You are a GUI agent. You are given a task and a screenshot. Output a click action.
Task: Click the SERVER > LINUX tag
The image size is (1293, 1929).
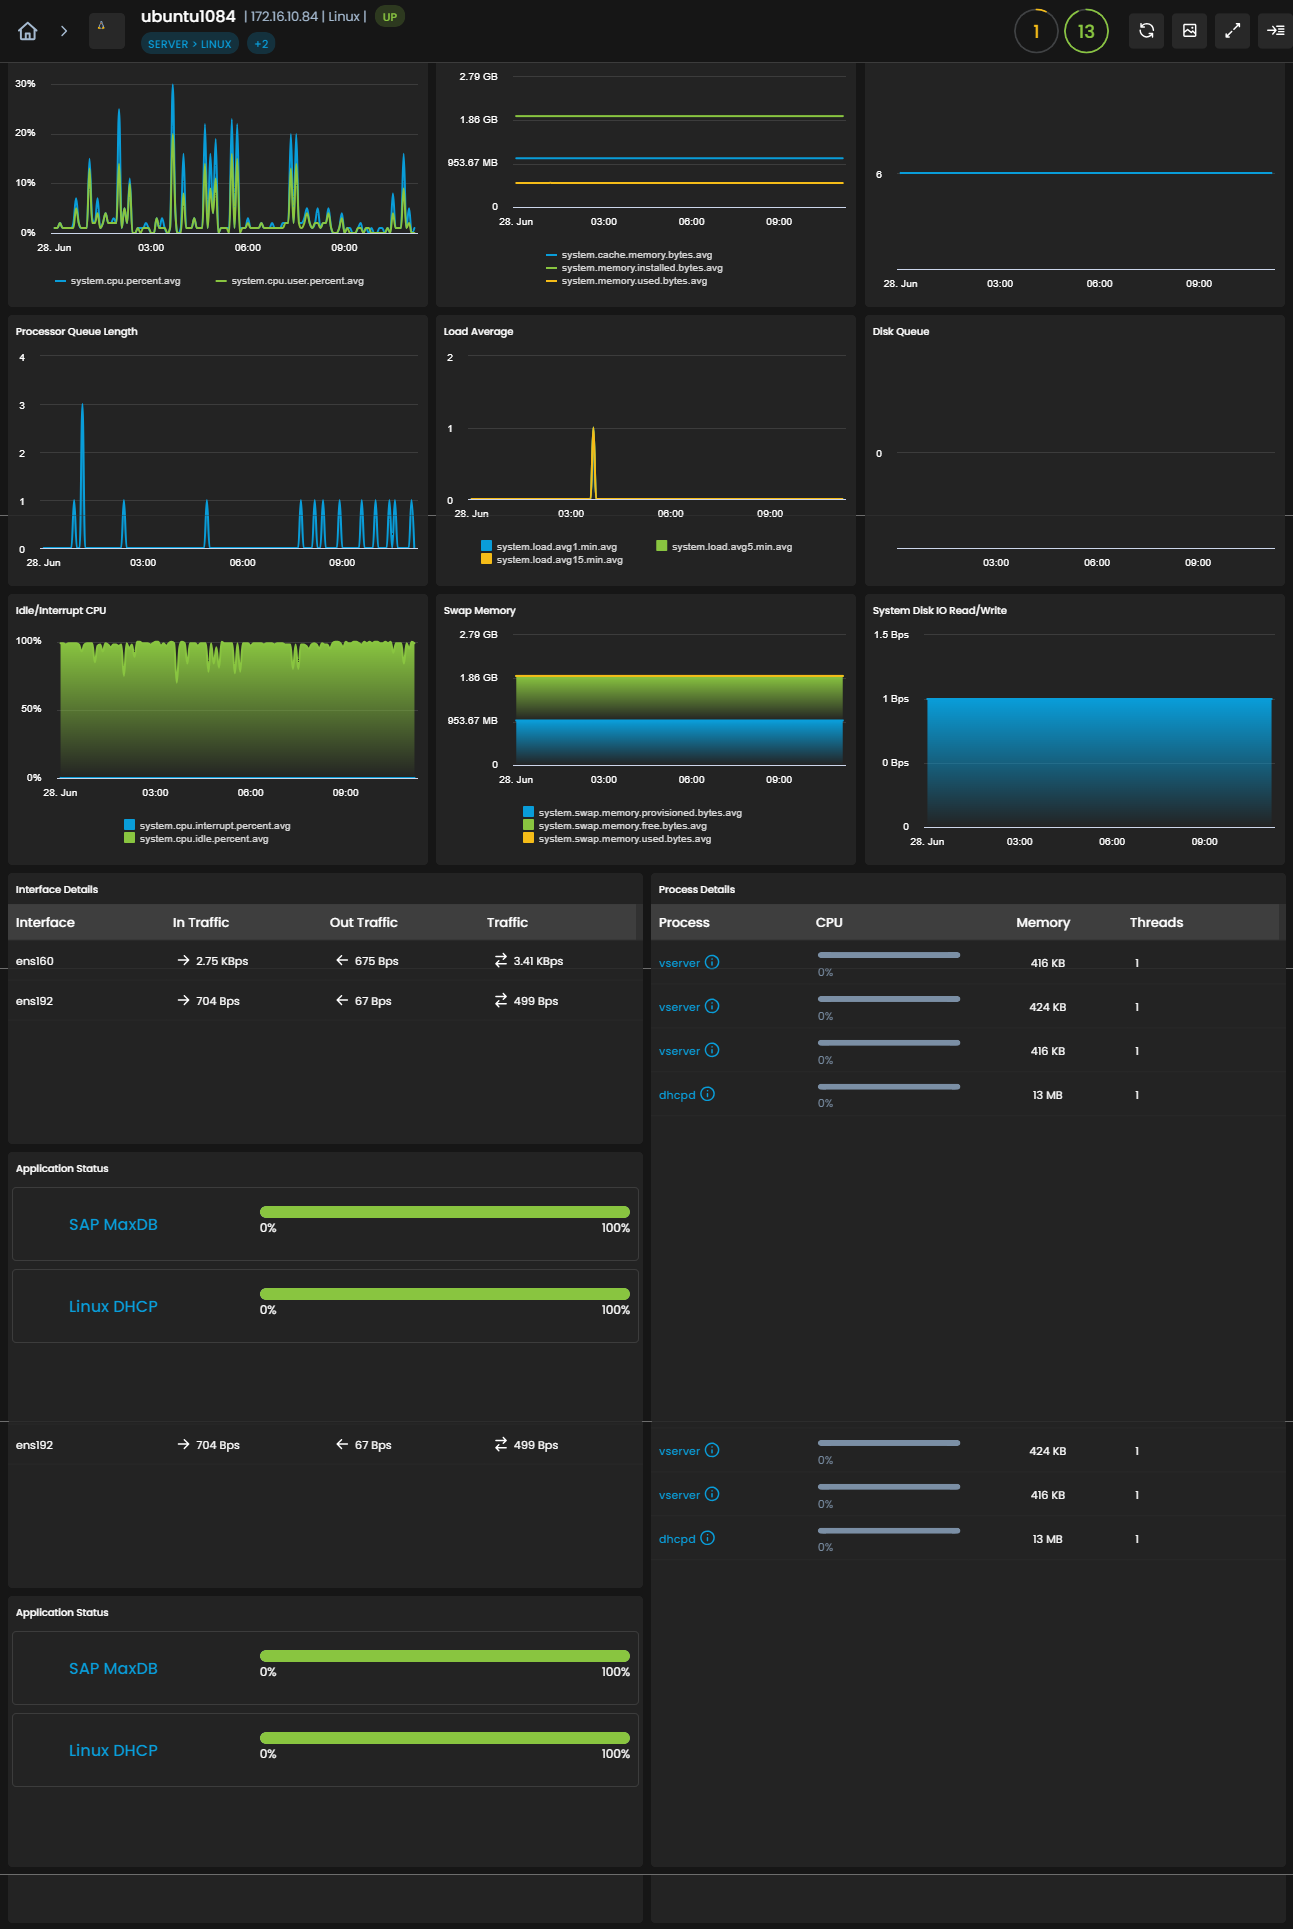(x=190, y=44)
